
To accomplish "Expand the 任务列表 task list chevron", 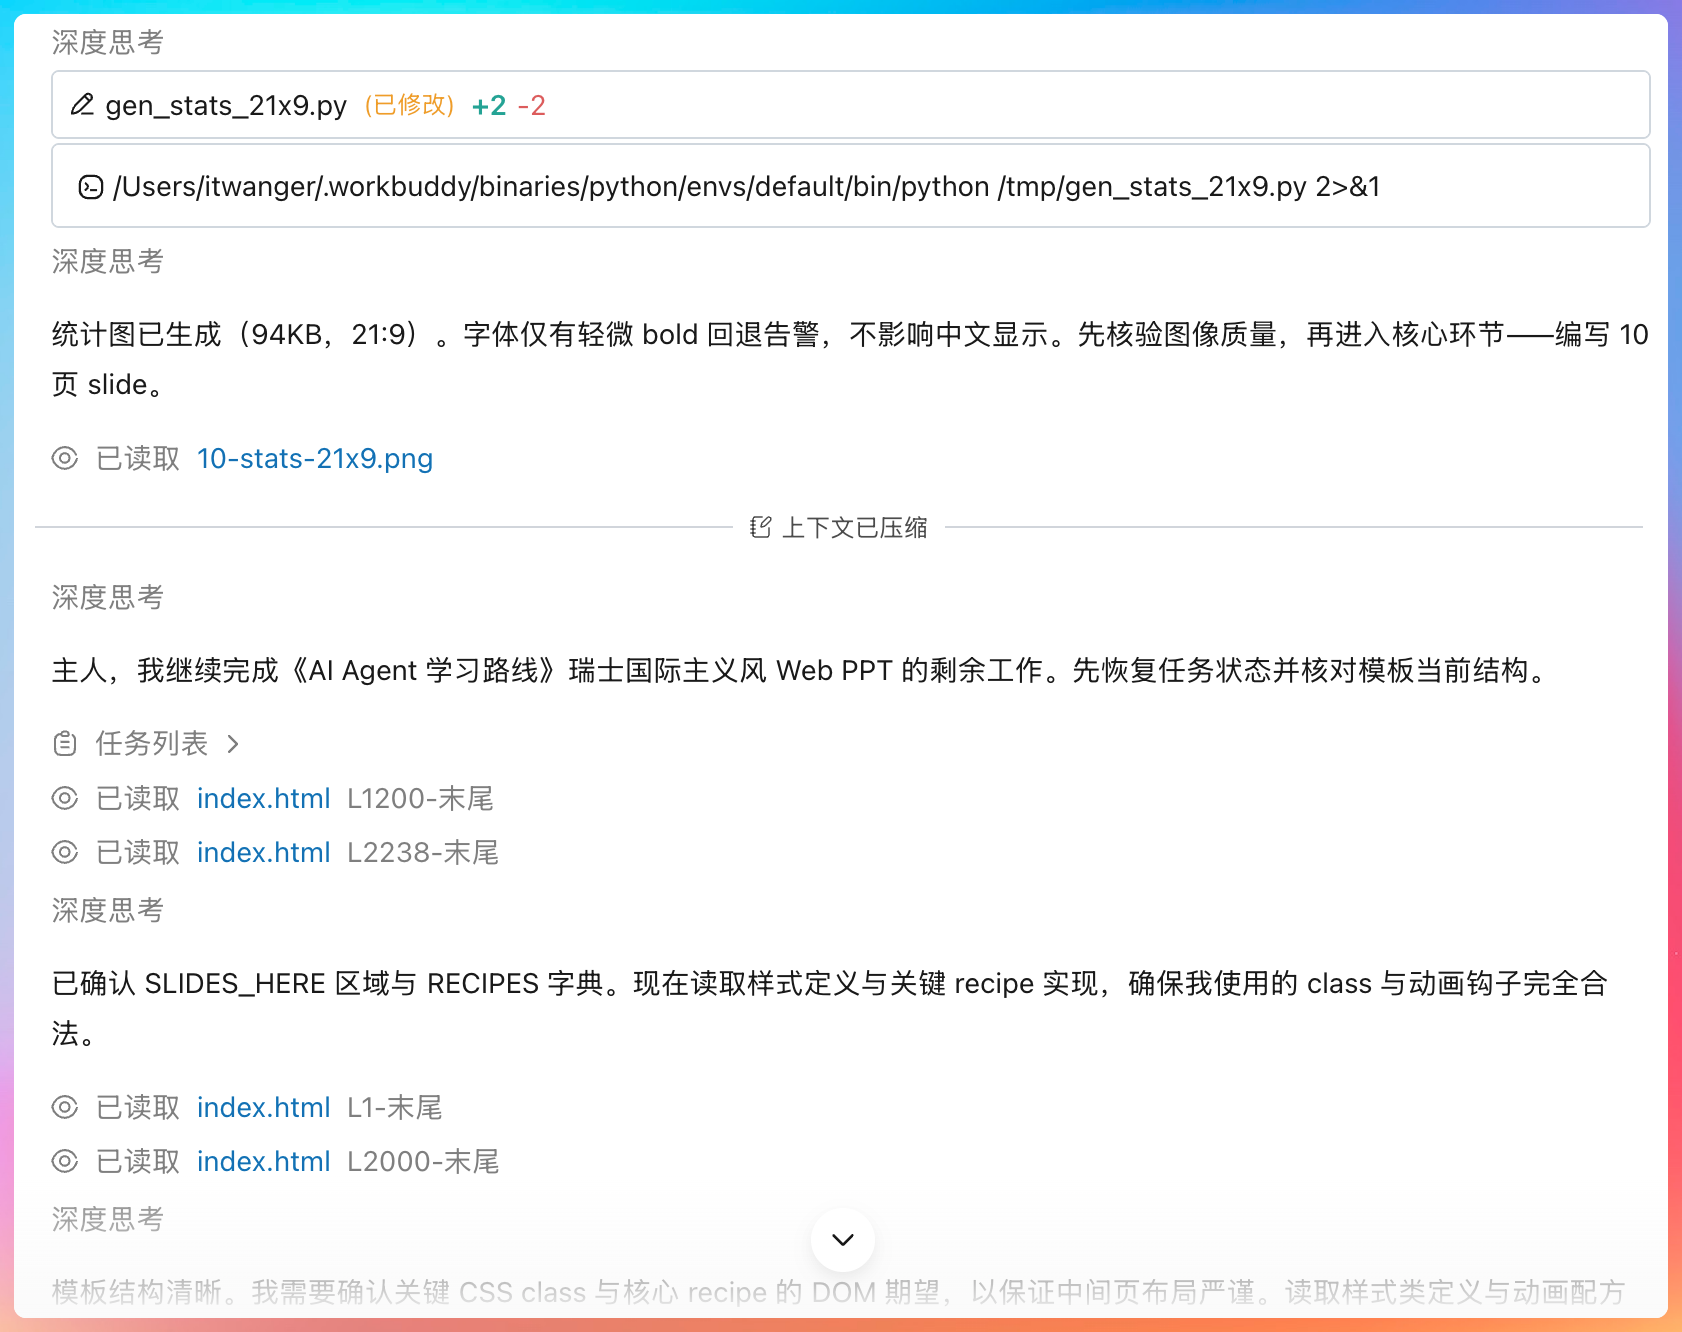I will coord(233,744).
